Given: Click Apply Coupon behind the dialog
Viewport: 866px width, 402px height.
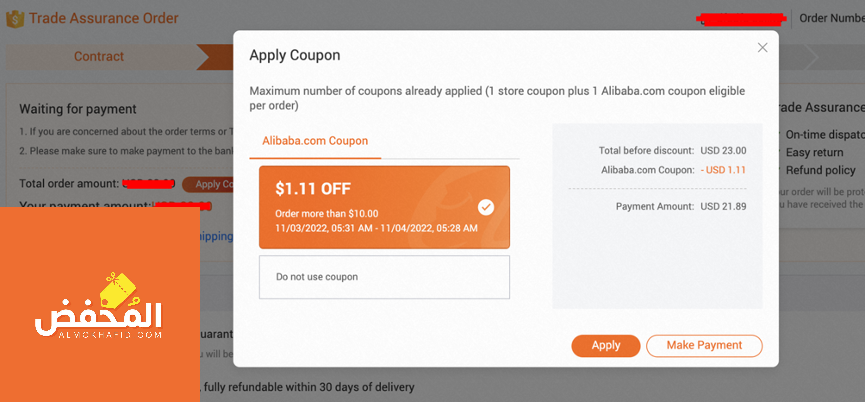Looking at the screenshot, I should tap(208, 184).
